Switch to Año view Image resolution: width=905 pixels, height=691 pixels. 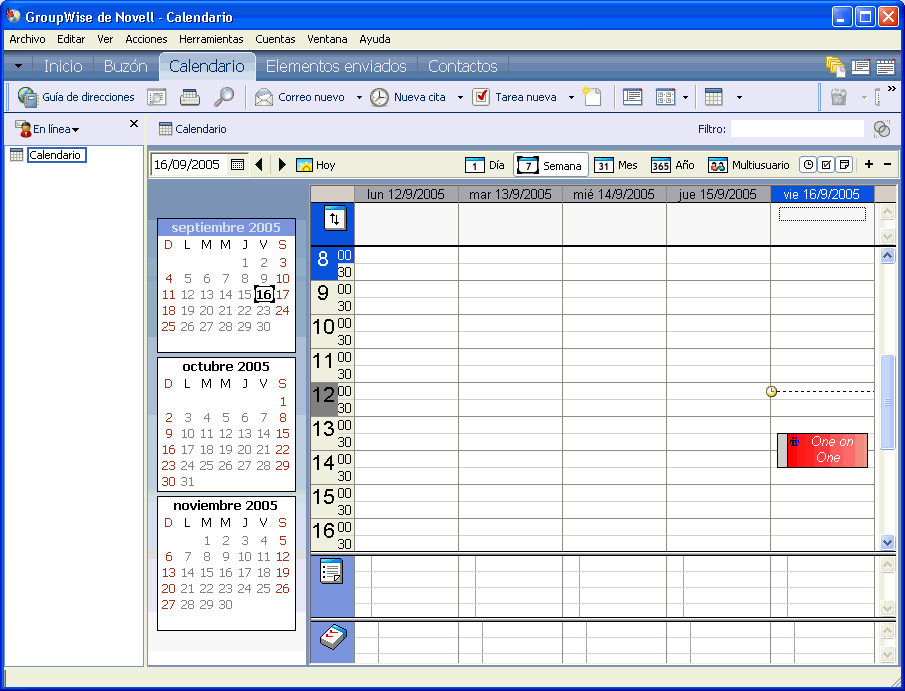pos(673,165)
